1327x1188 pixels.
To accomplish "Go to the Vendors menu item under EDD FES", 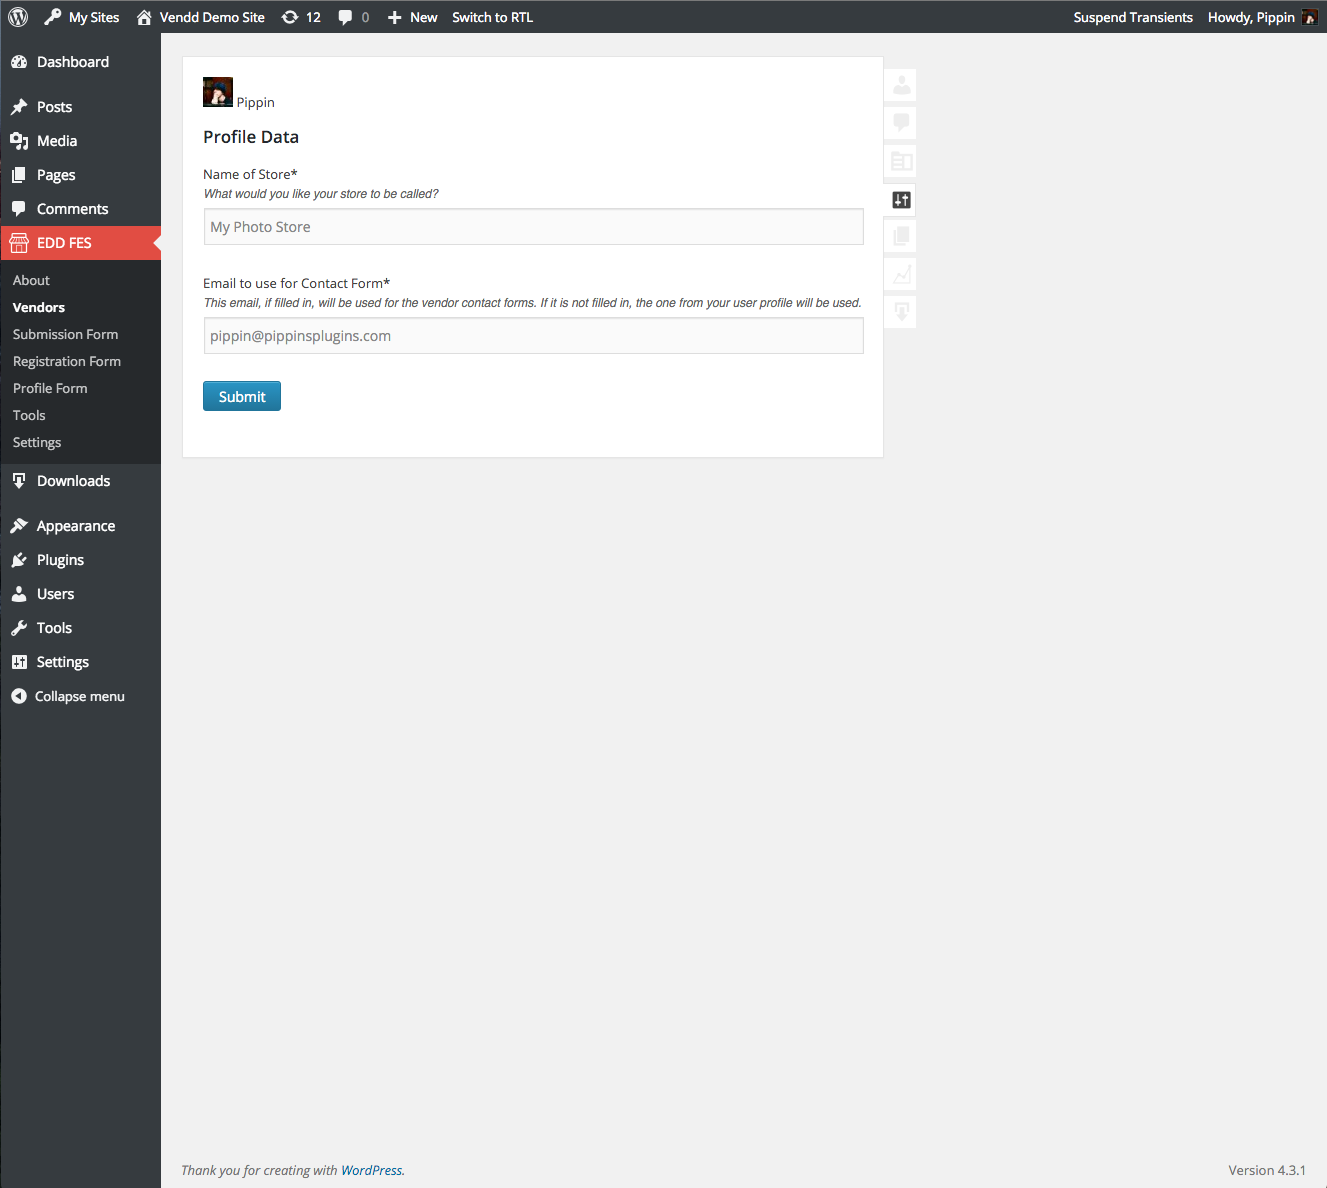I will click(x=38, y=307).
